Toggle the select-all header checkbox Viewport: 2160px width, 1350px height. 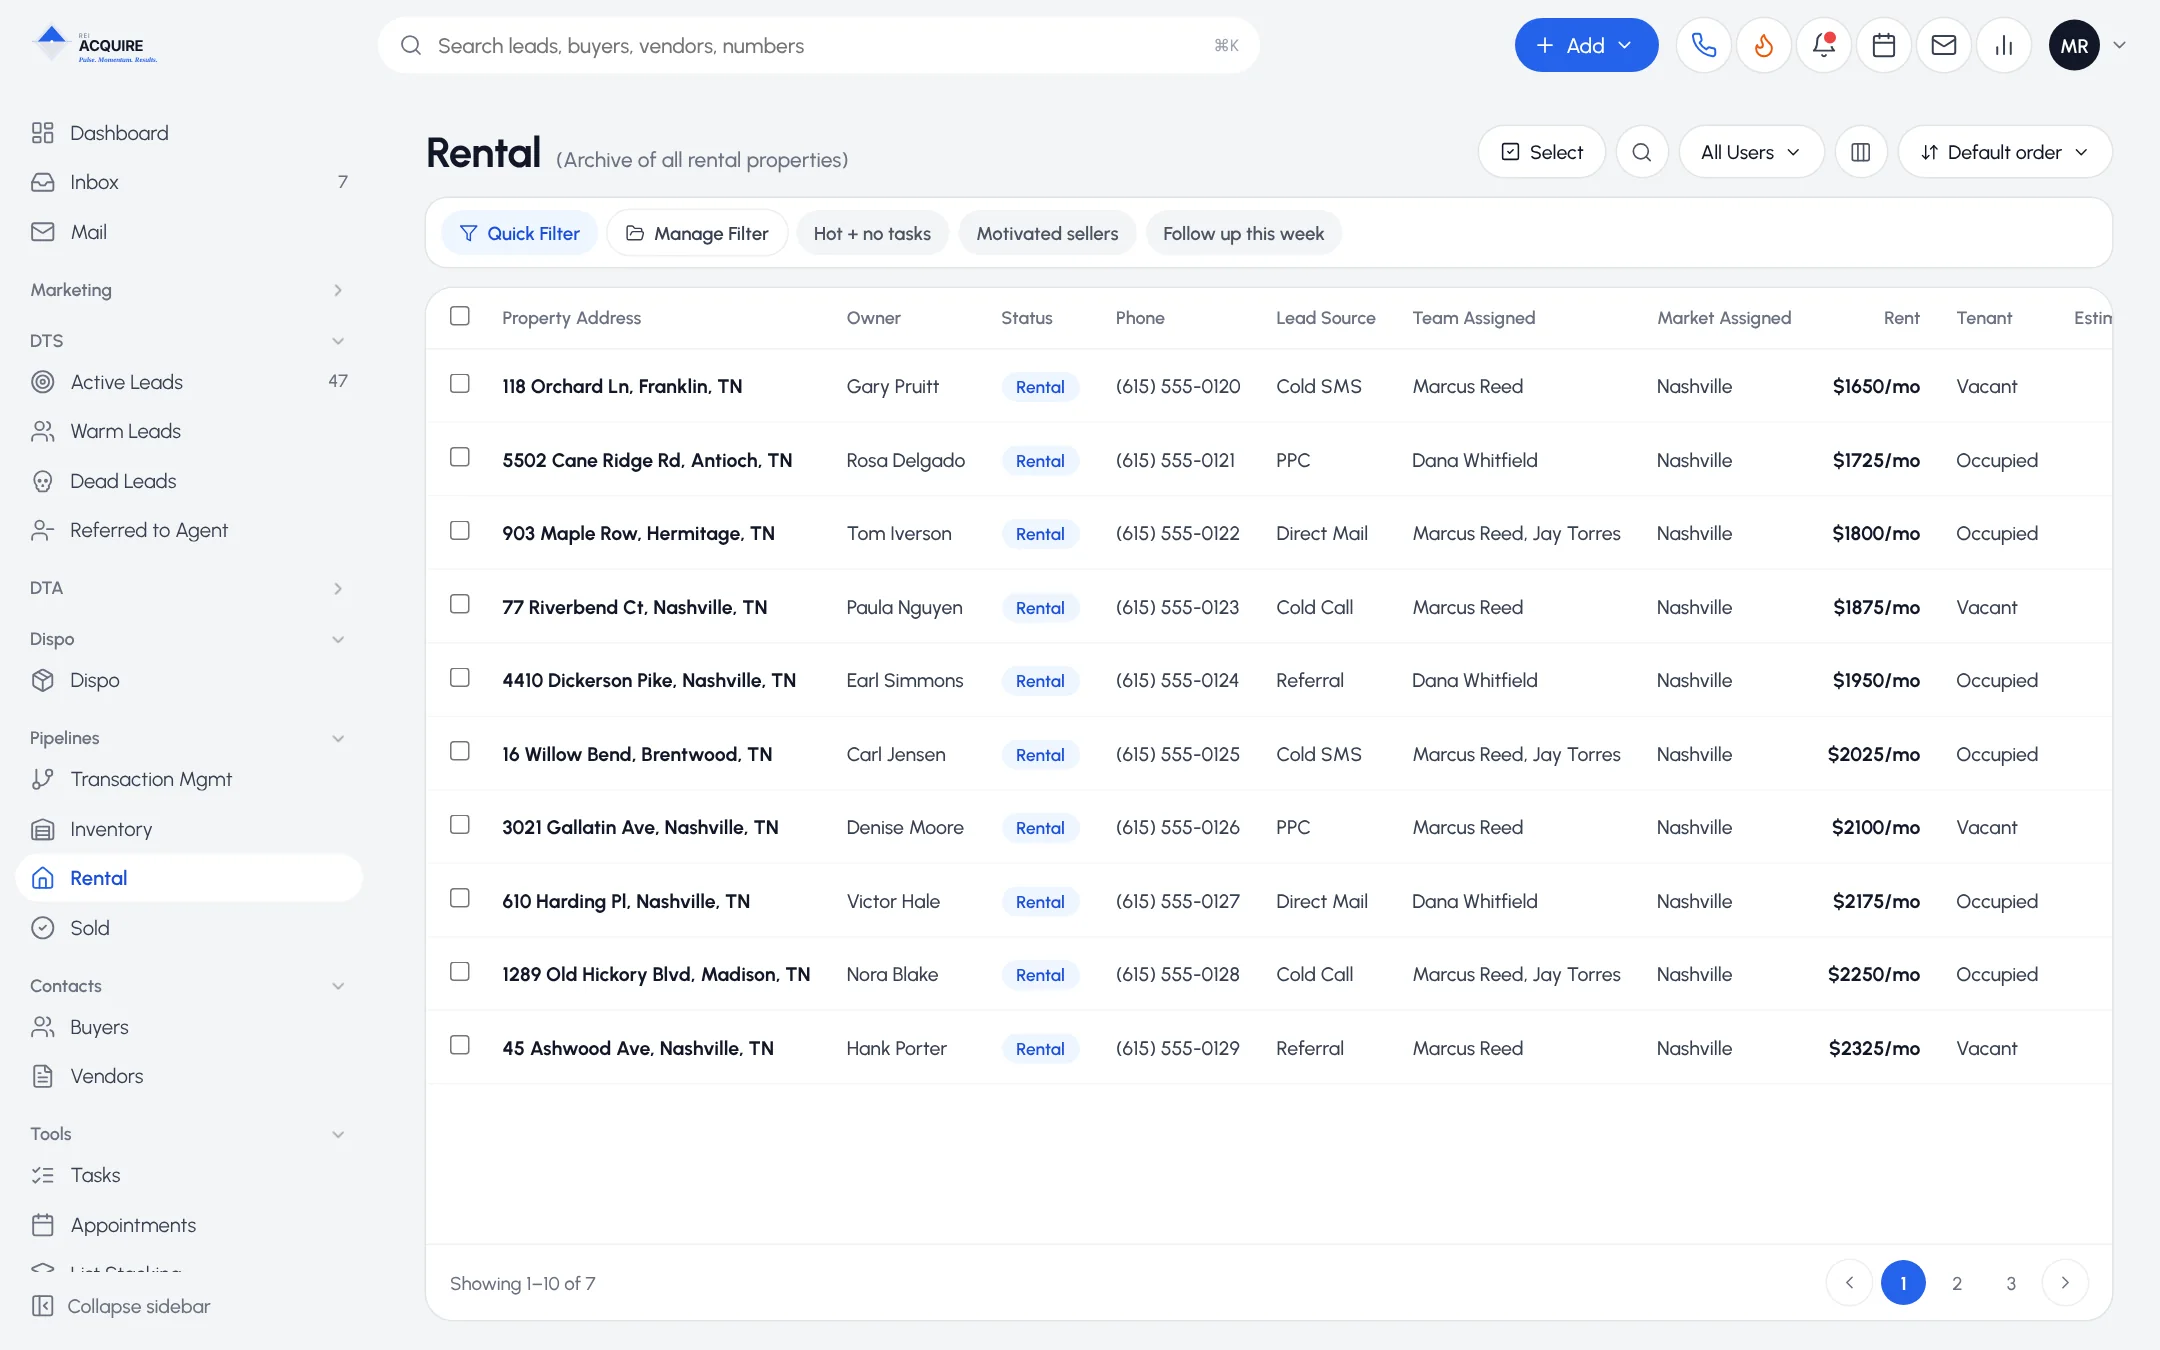pos(460,316)
